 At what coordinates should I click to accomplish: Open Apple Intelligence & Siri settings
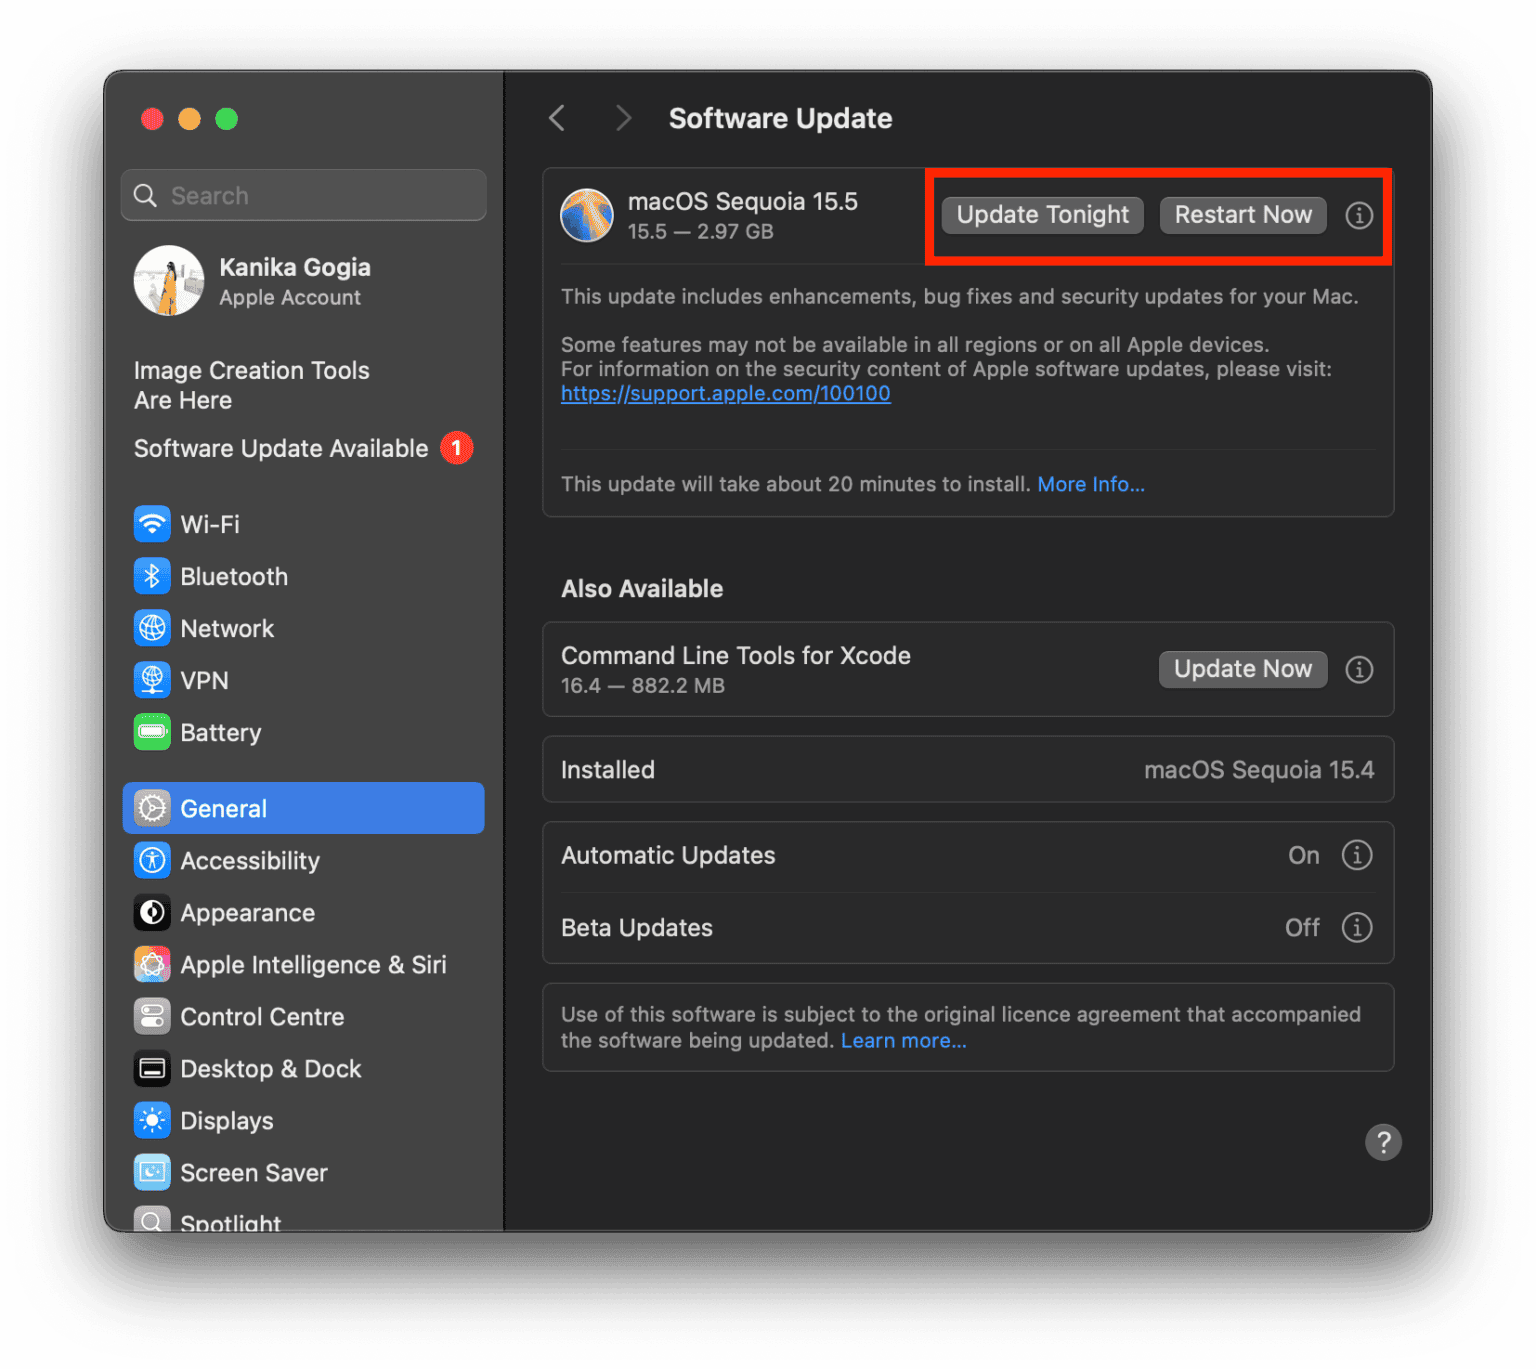coord(313,964)
